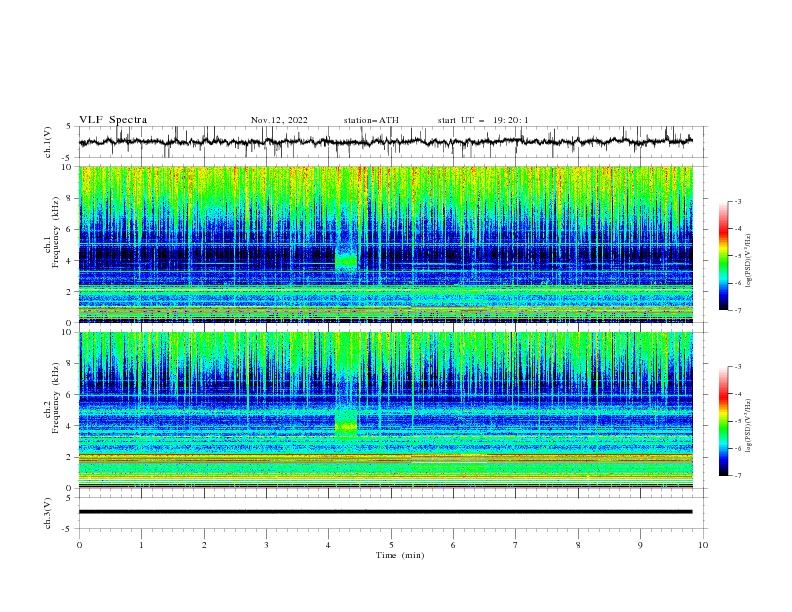
Task: Click the ch.1 "Frequency (kHz)" axis title
Action: (x=56, y=232)
